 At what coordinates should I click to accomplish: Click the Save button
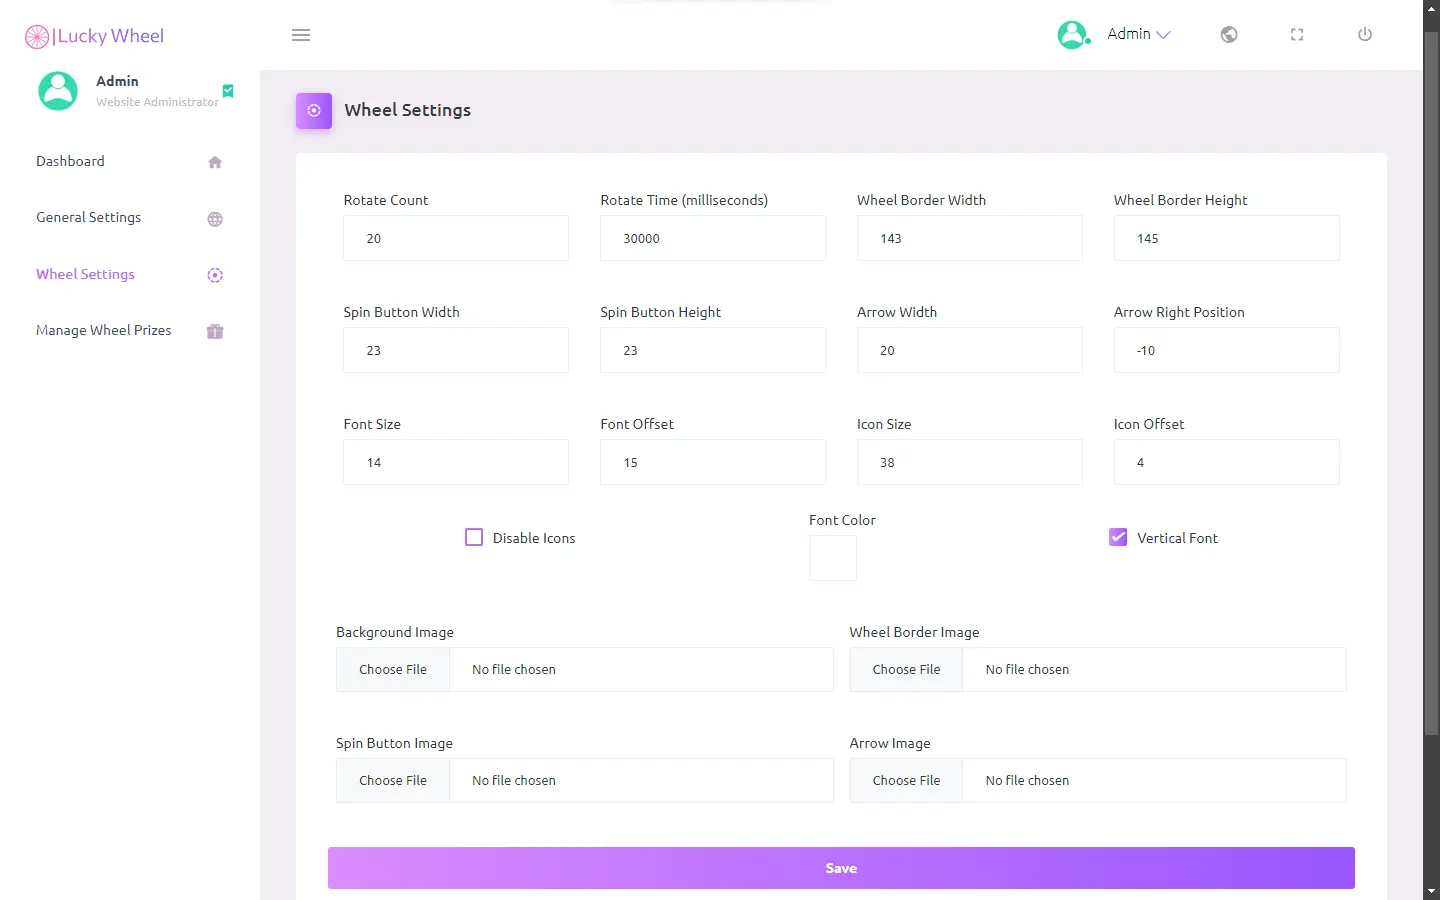click(841, 868)
